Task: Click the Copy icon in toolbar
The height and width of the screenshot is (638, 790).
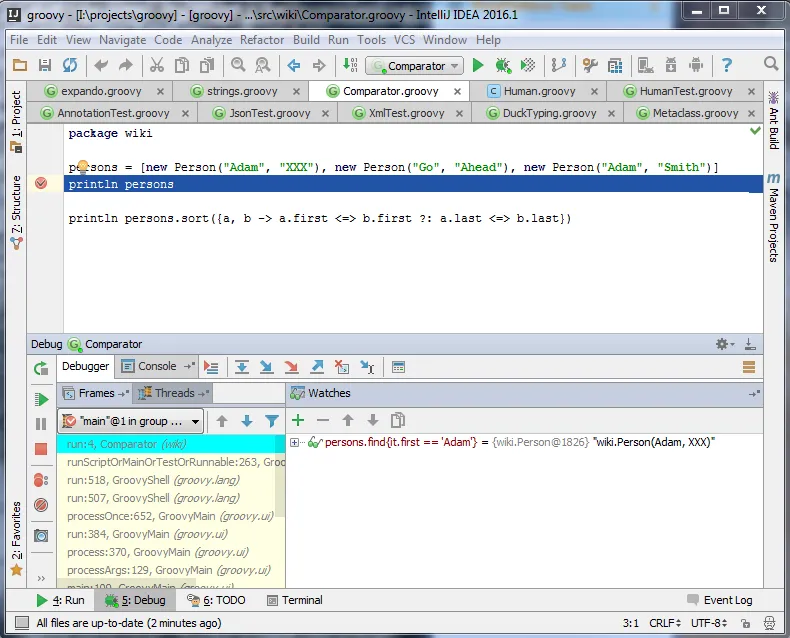Action: pyautogui.click(x=181, y=65)
